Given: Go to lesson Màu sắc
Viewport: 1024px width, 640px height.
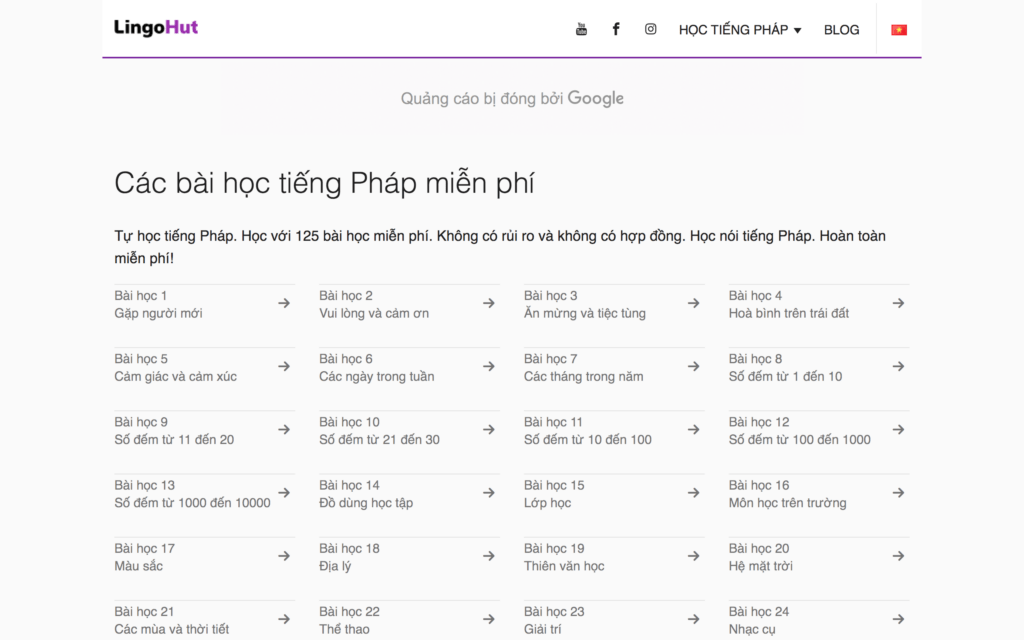Looking at the screenshot, I should coord(138,566).
